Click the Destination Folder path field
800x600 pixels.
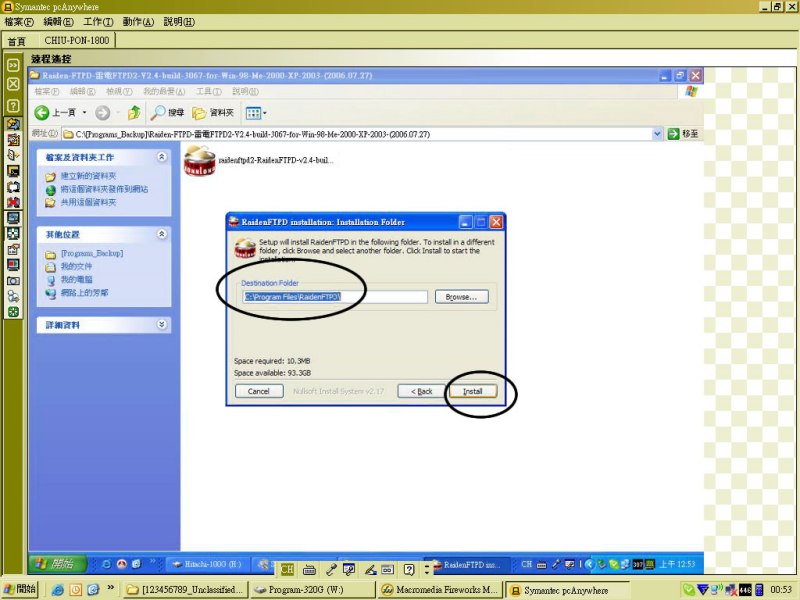click(335, 297)
